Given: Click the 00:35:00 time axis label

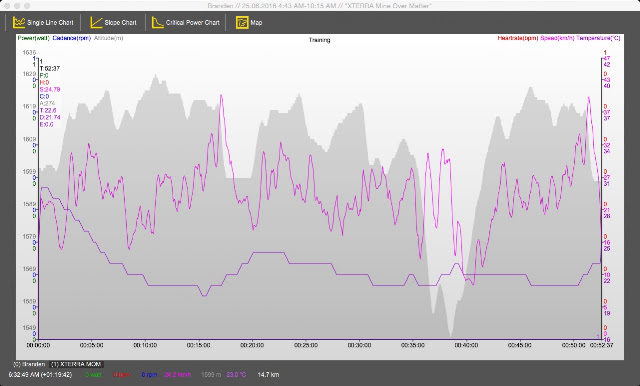Looking at the screenshot, I should point(413,345).
